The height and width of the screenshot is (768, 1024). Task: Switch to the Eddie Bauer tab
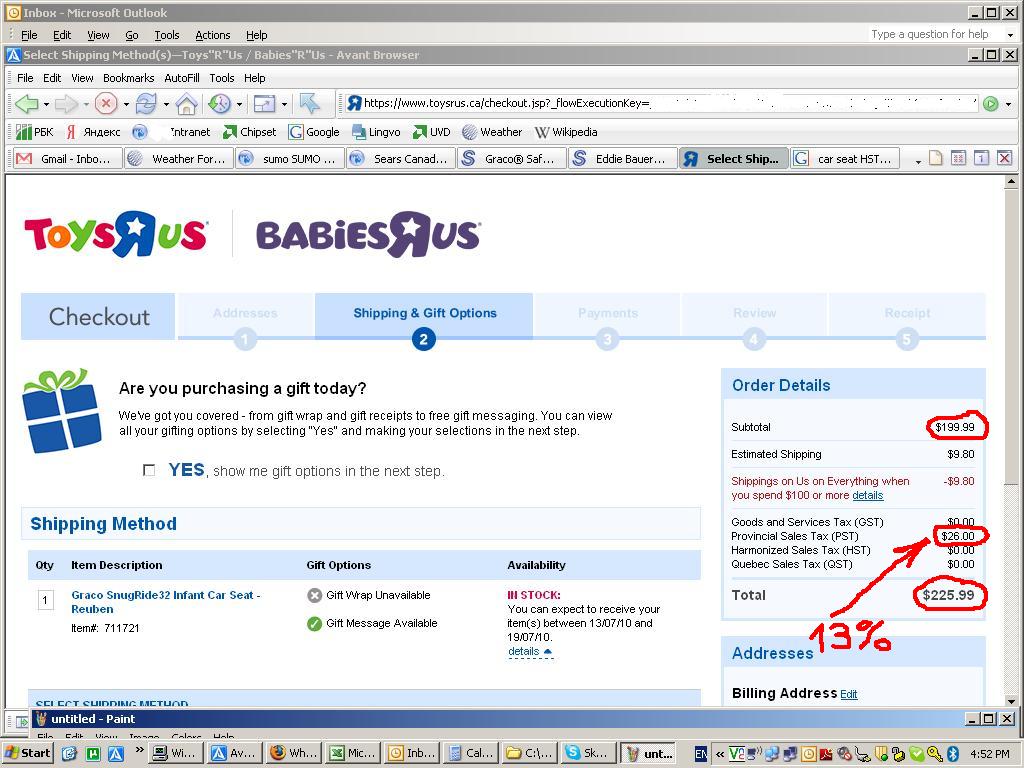pyautogui.click(x=623, y=159)
